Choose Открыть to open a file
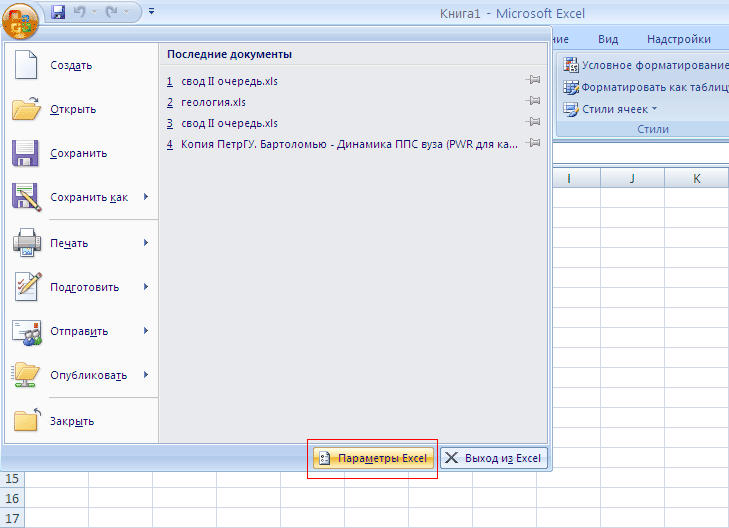The height and width of the screenshot is (528, 729). (x=81, y=109)
